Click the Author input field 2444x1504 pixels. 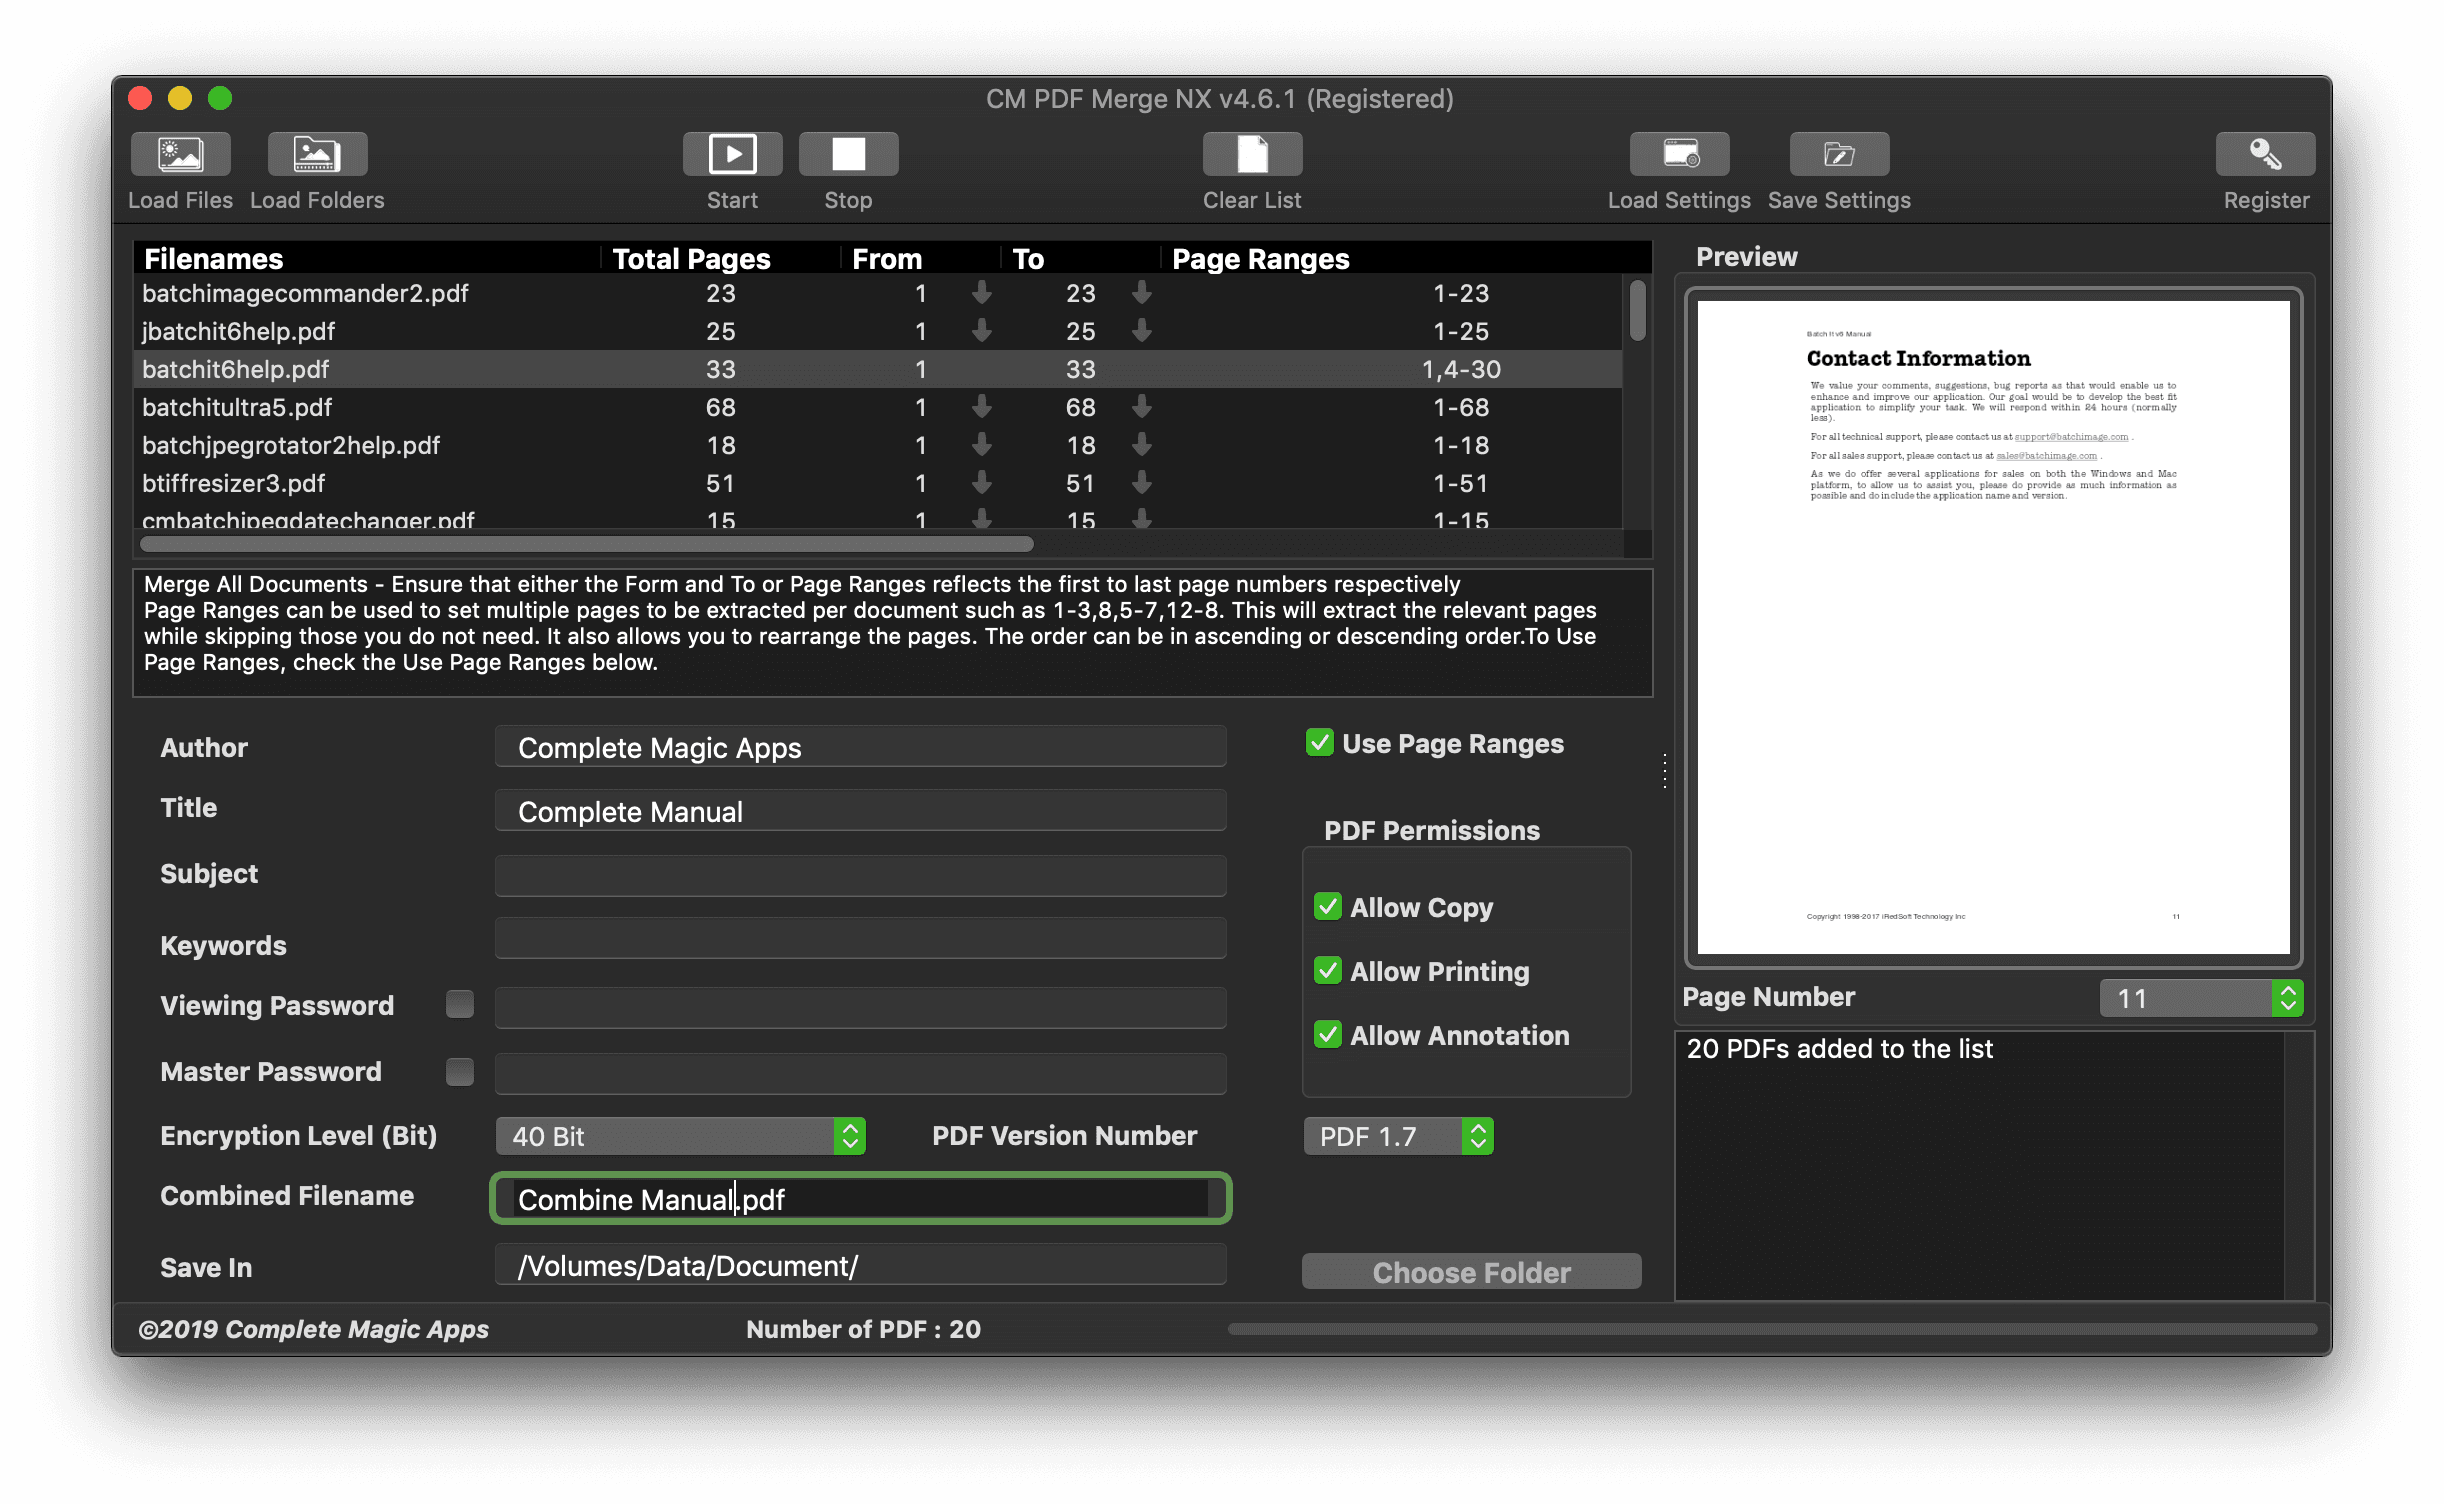(860, 747)
